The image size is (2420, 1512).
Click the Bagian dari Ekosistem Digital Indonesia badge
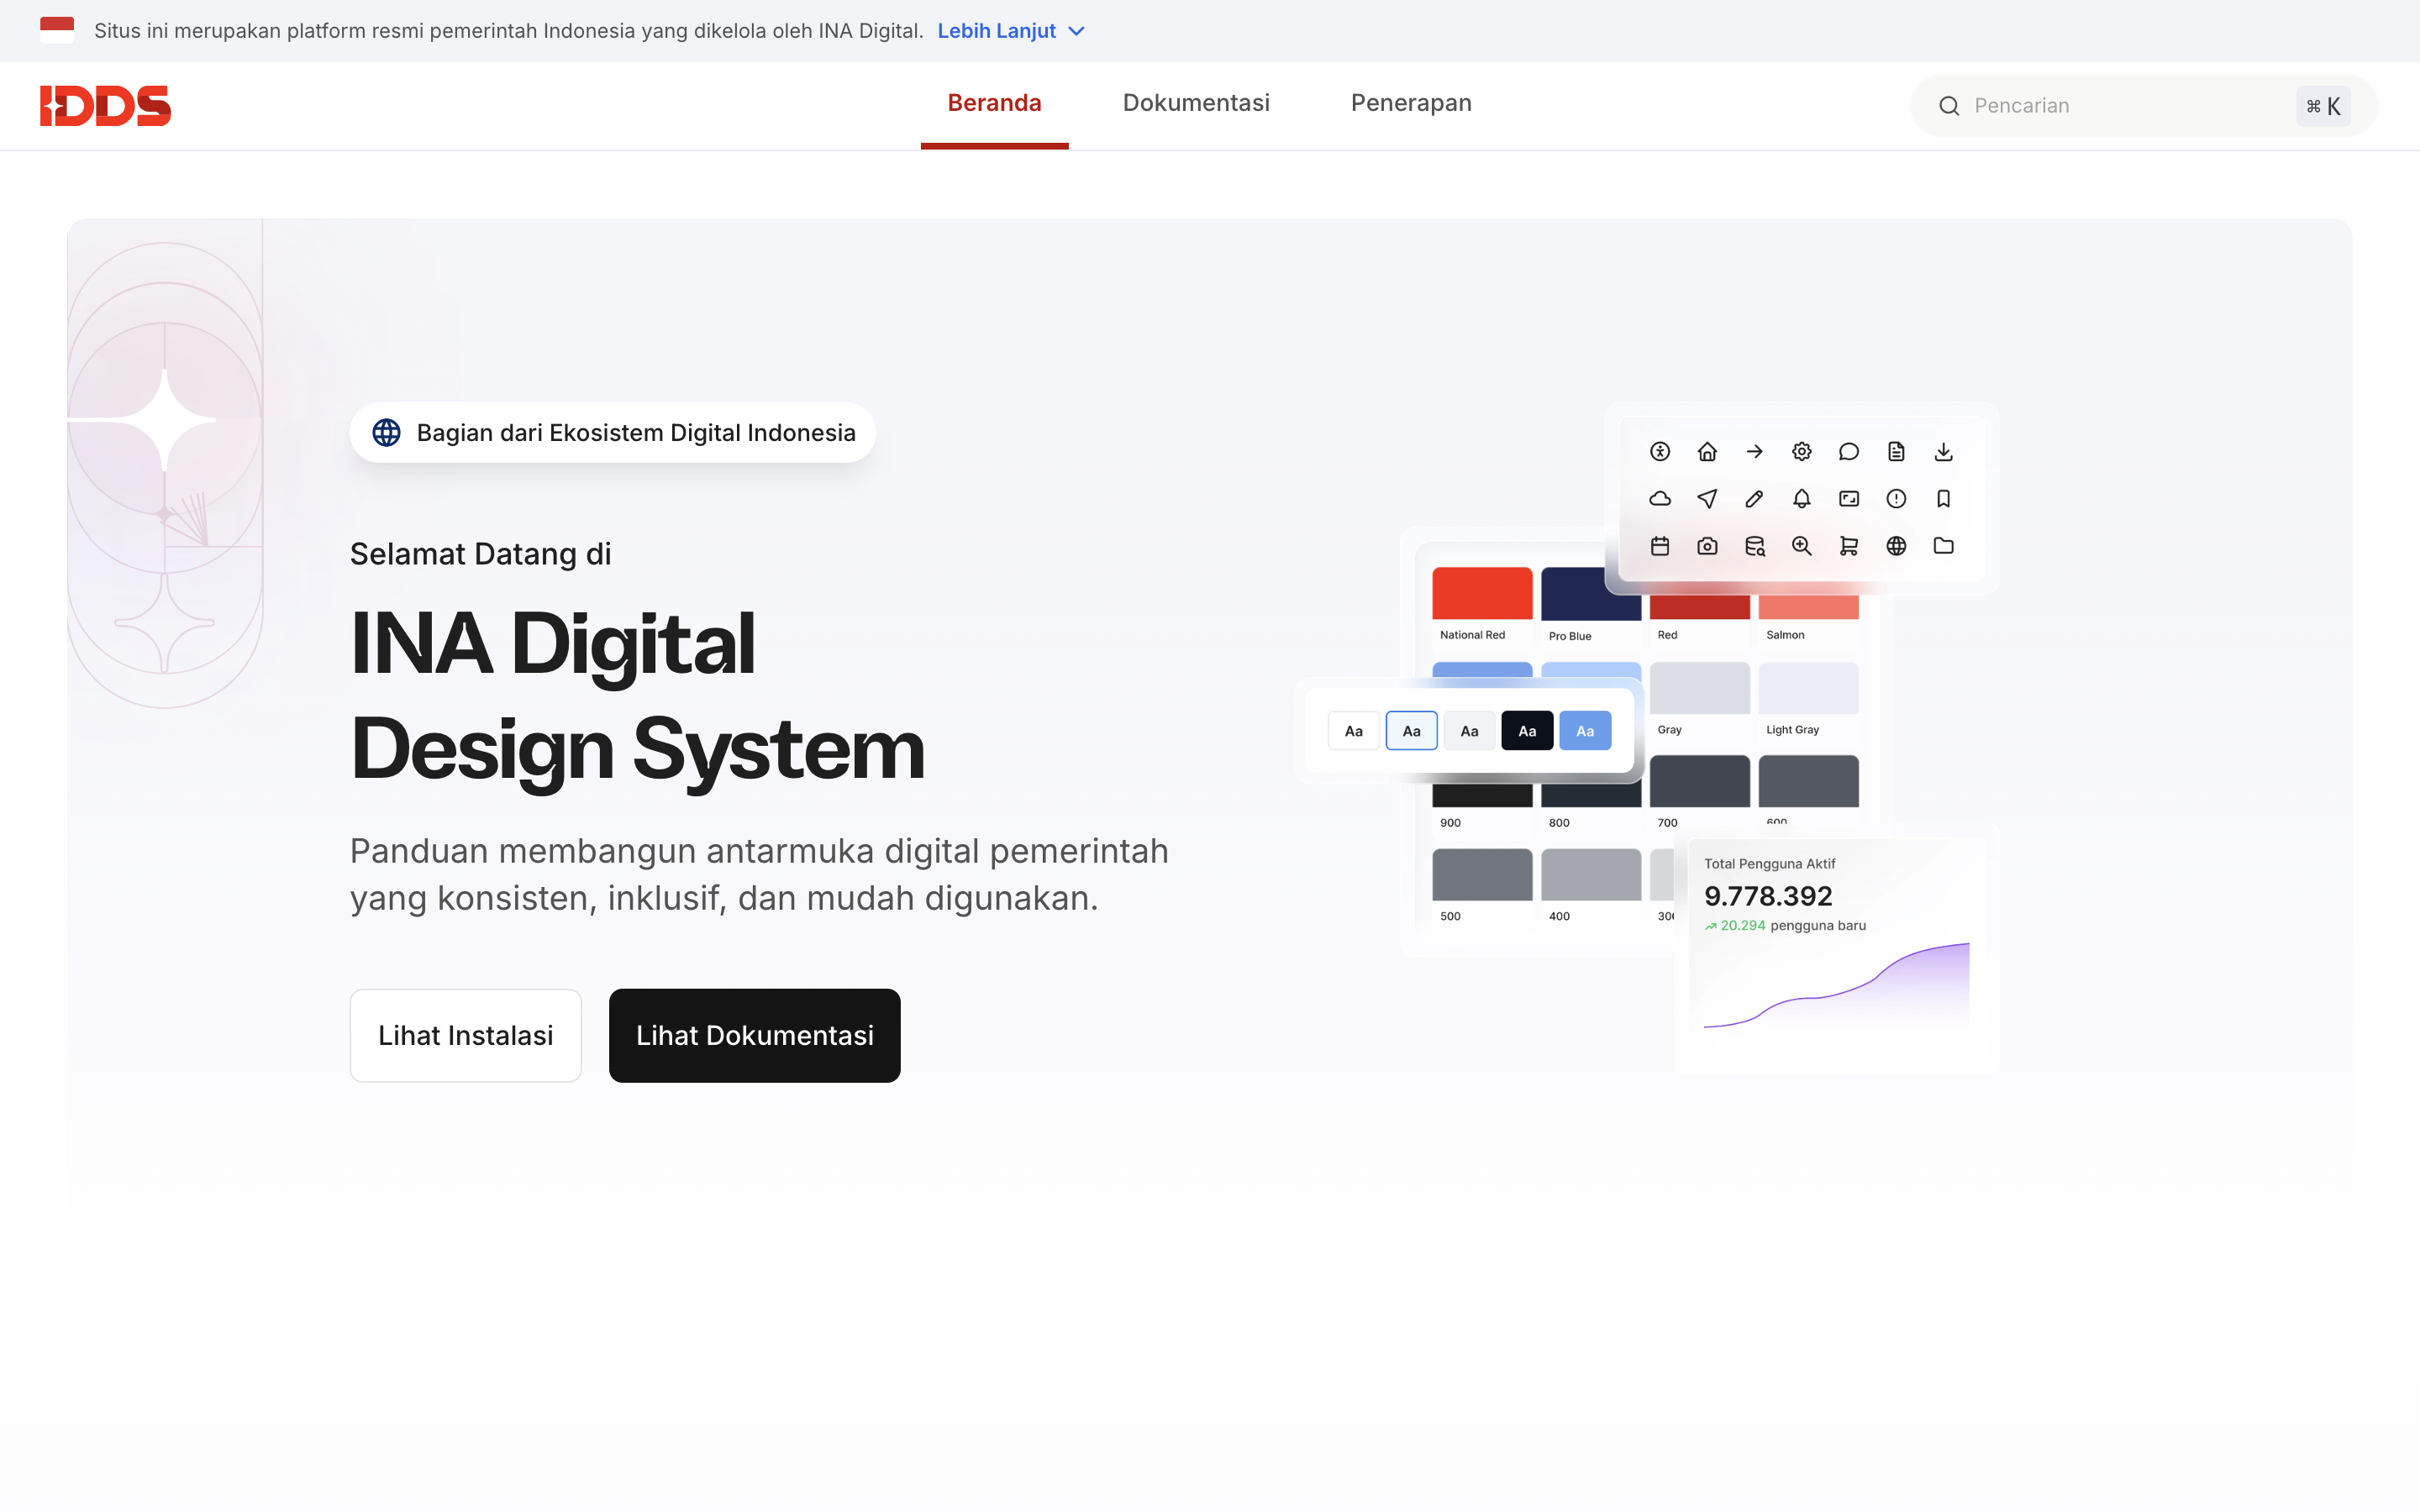click(x=613, y=433)
